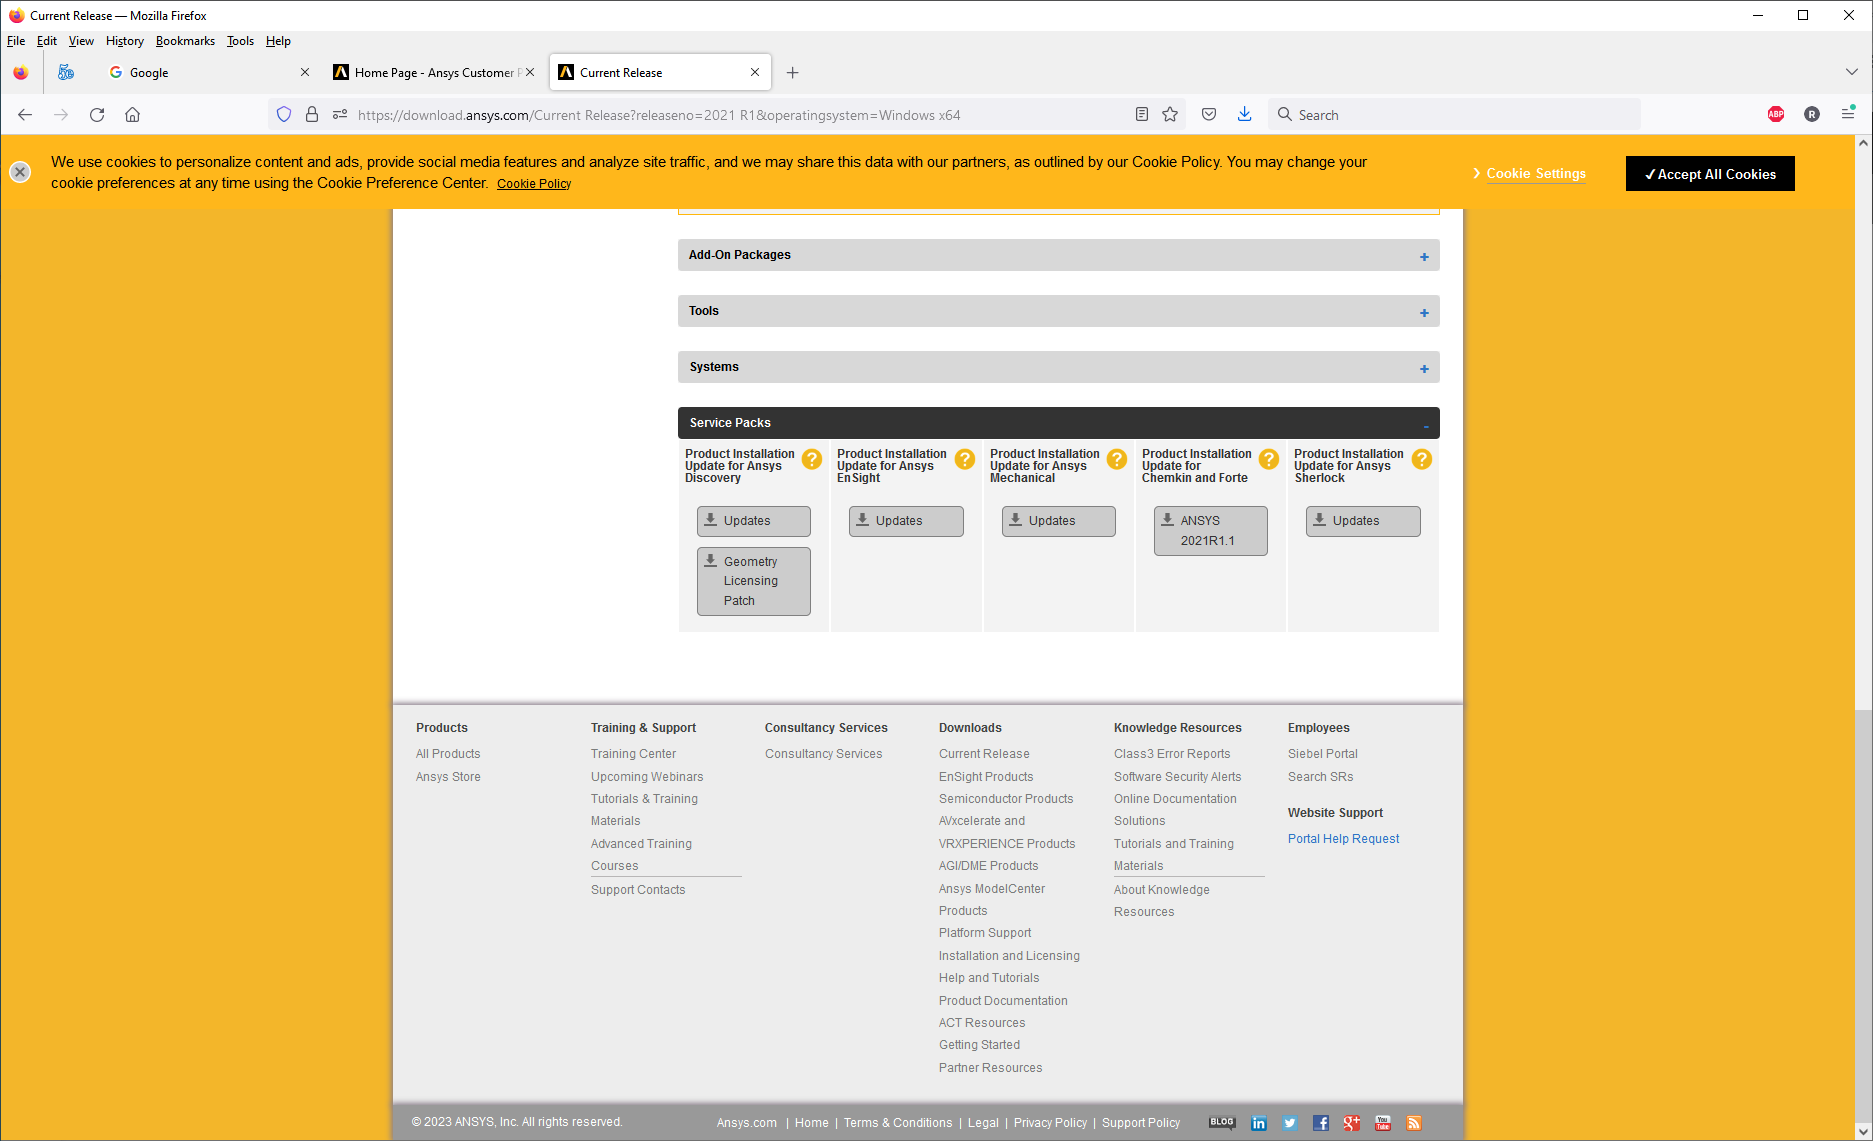Open Software Security Alerts footer link
Viewport: 1873px width, 1141px height.
(x=1177, y=777)
